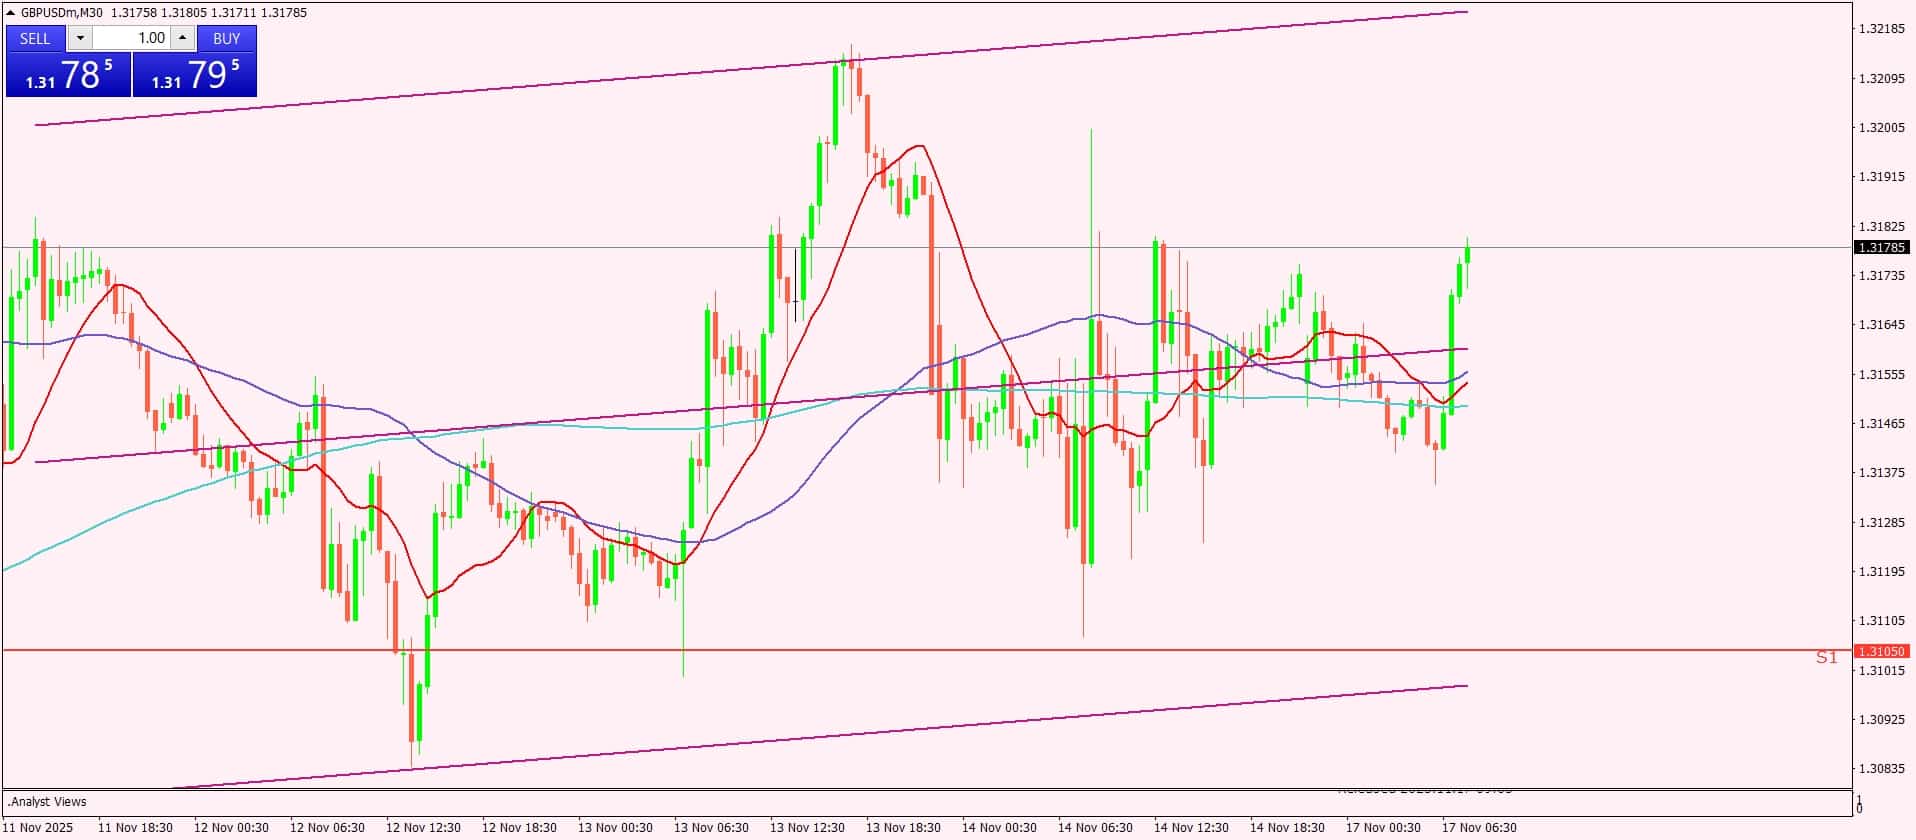Click the 1.31735 price axis label
The width and height of the screenshot is (1916, 840).
(1881, 276)
